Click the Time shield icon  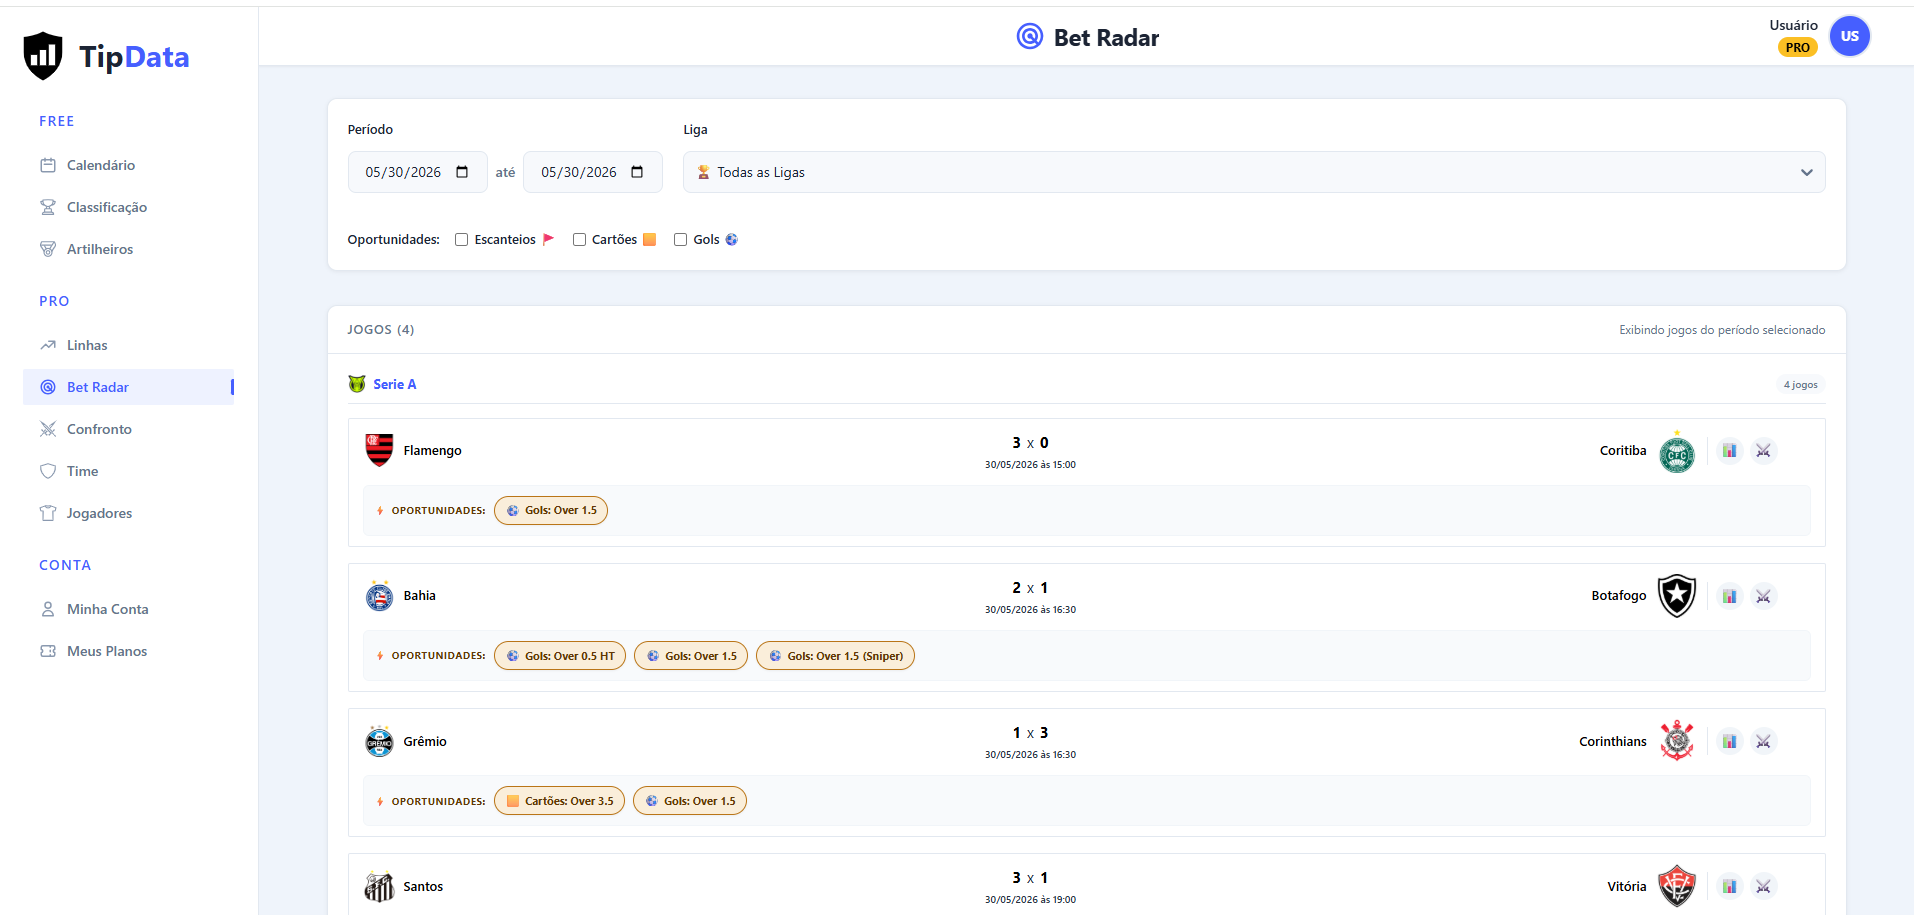[48, 471]
